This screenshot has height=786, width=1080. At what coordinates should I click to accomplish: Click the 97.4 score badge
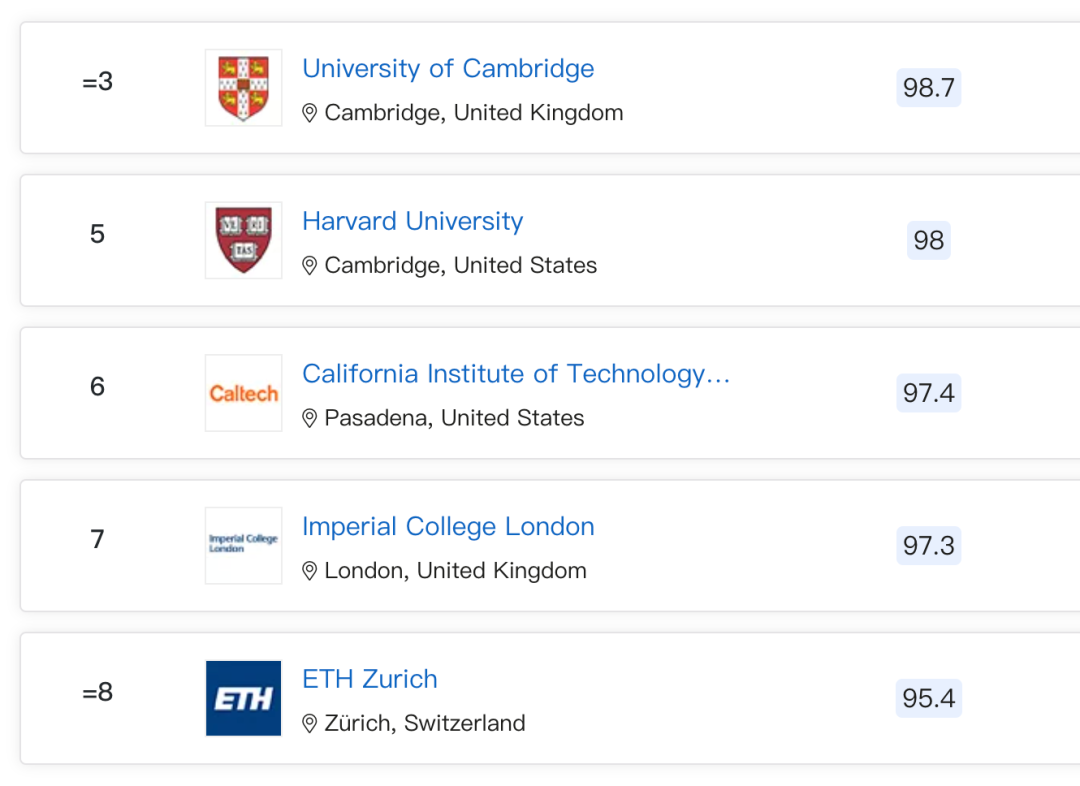tap(928, 393)
